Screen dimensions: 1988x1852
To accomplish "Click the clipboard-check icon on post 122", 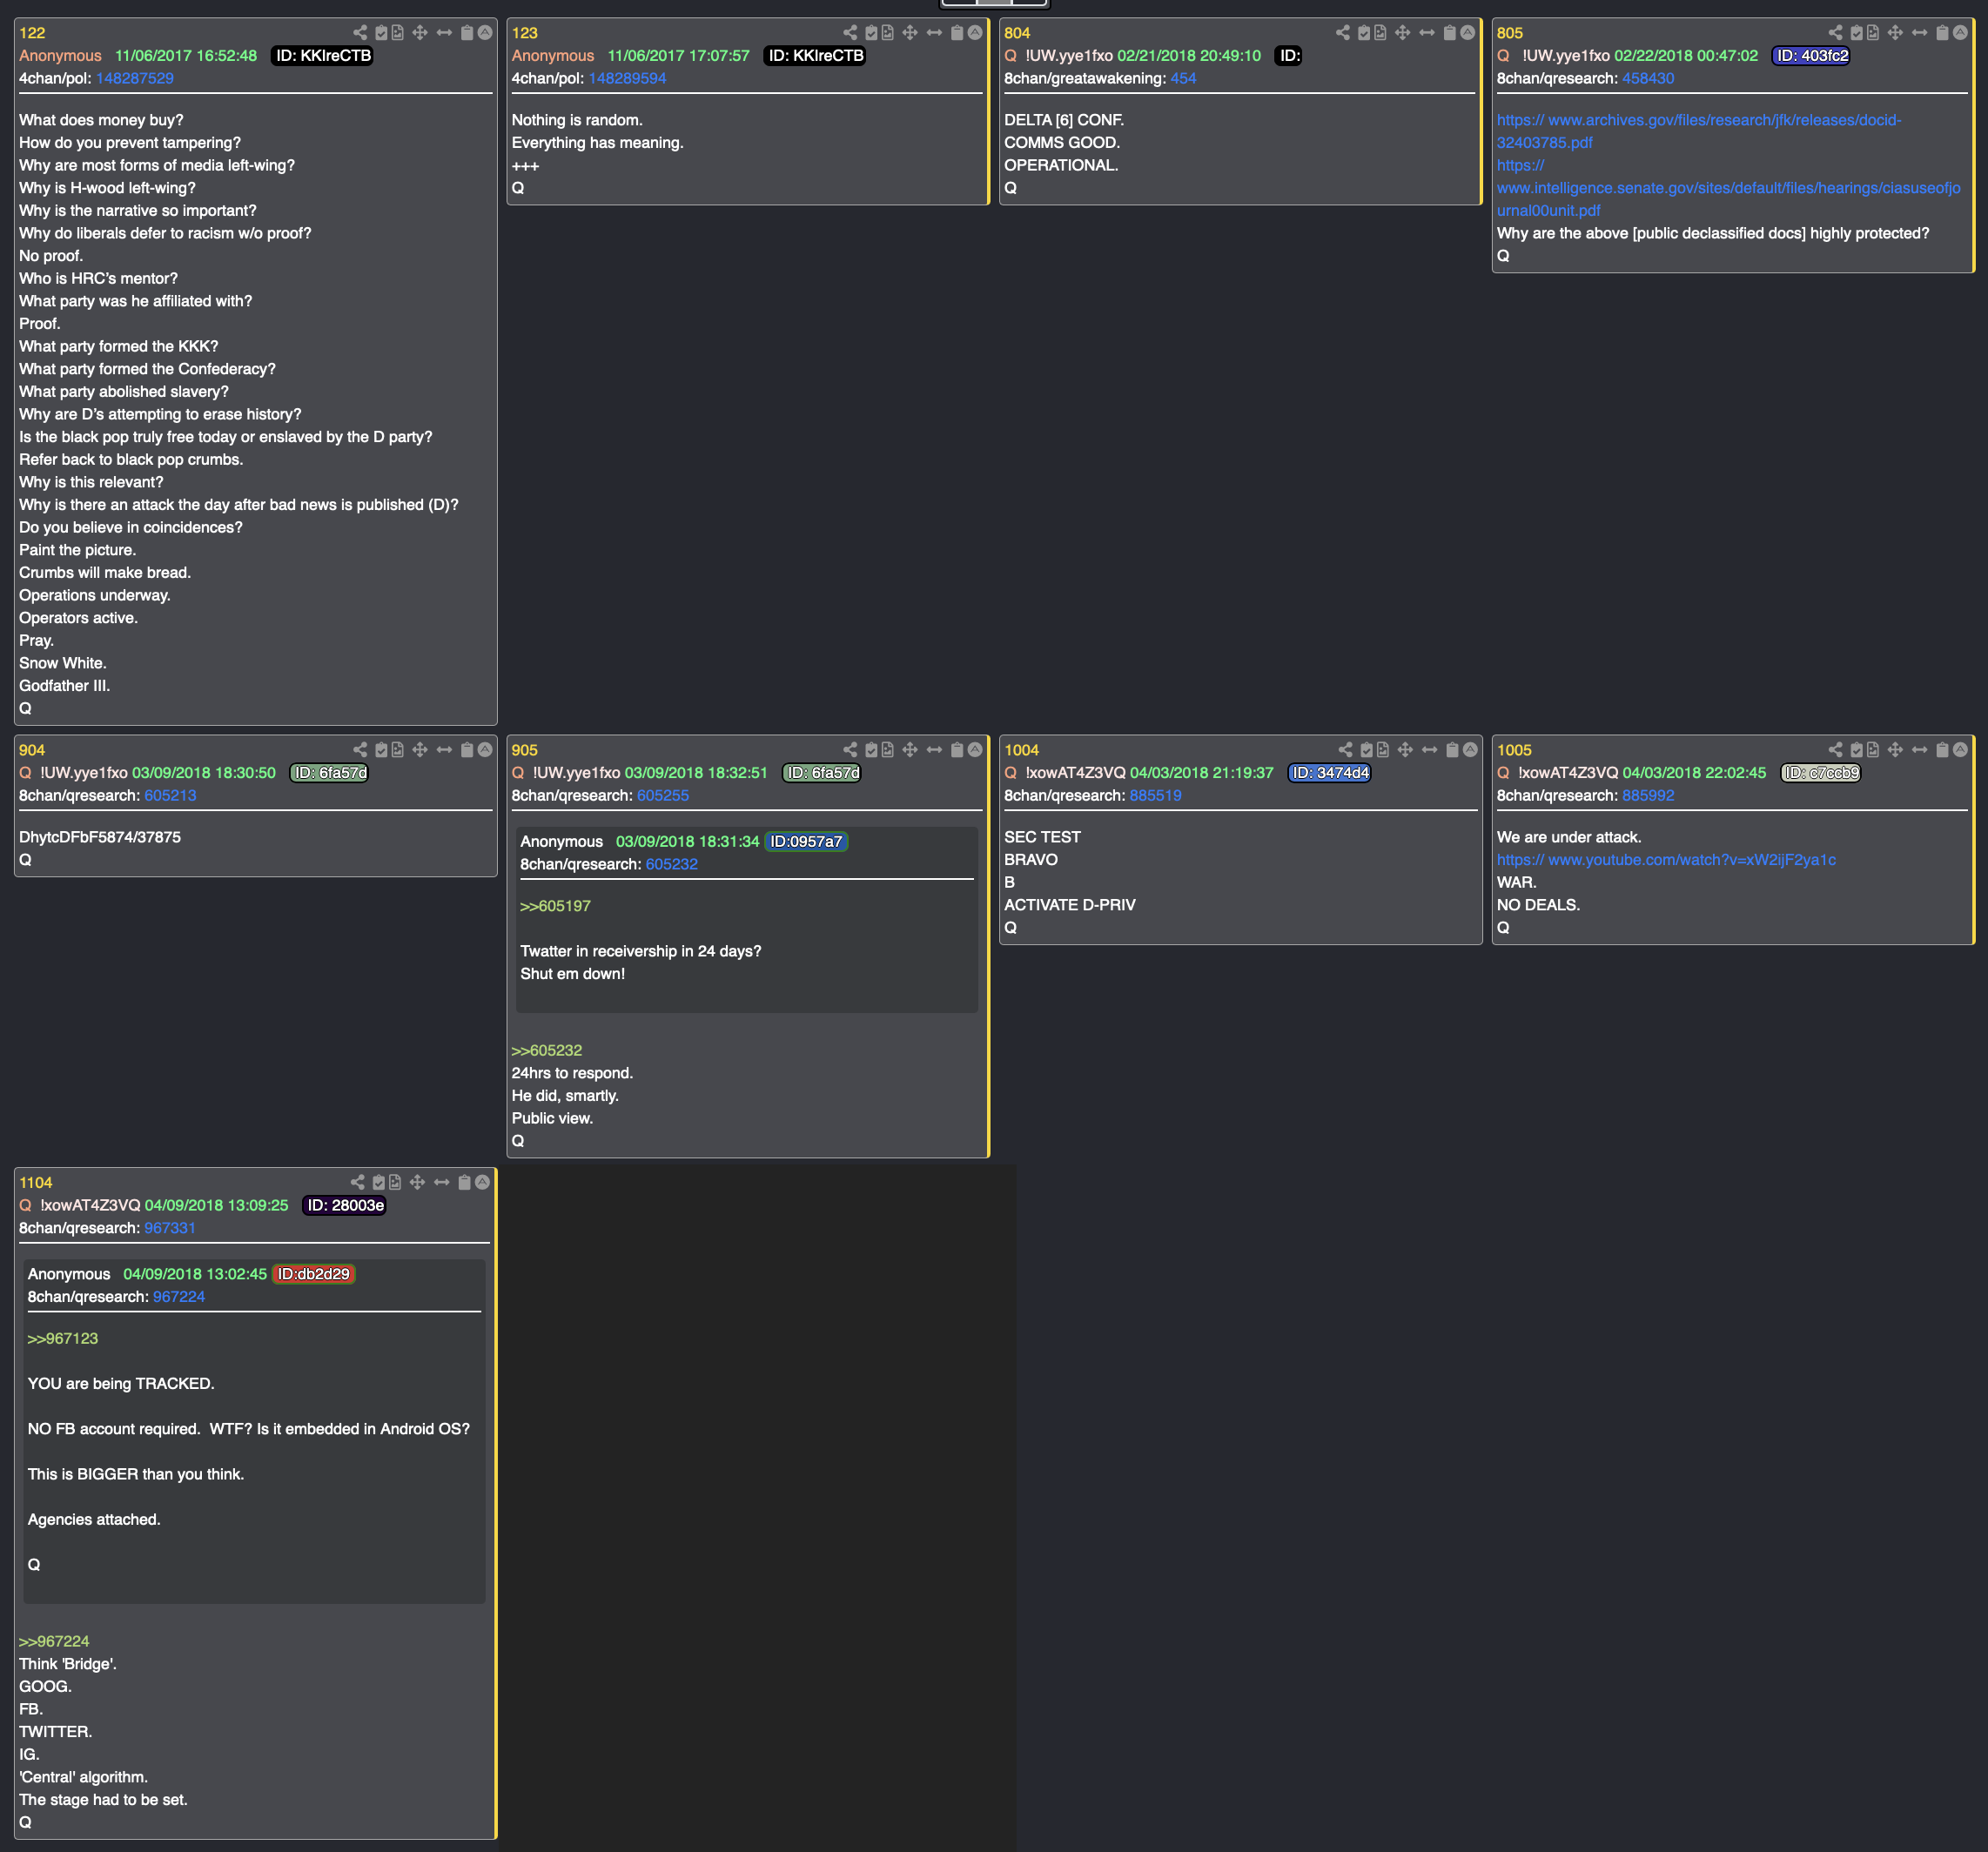I will [x=381, y=33].
